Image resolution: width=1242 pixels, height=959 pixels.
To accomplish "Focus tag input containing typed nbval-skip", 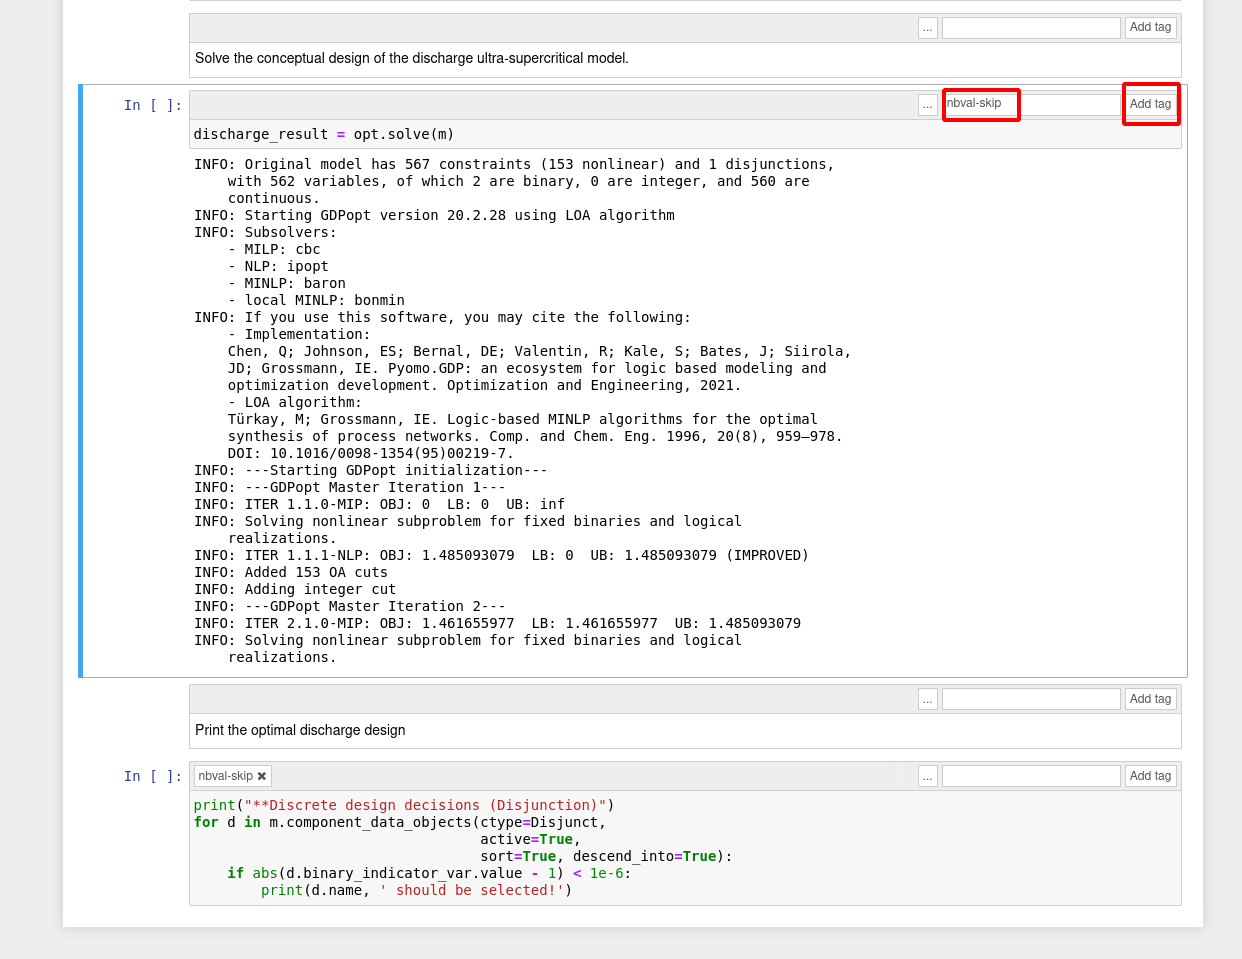I will [1031, 104].
